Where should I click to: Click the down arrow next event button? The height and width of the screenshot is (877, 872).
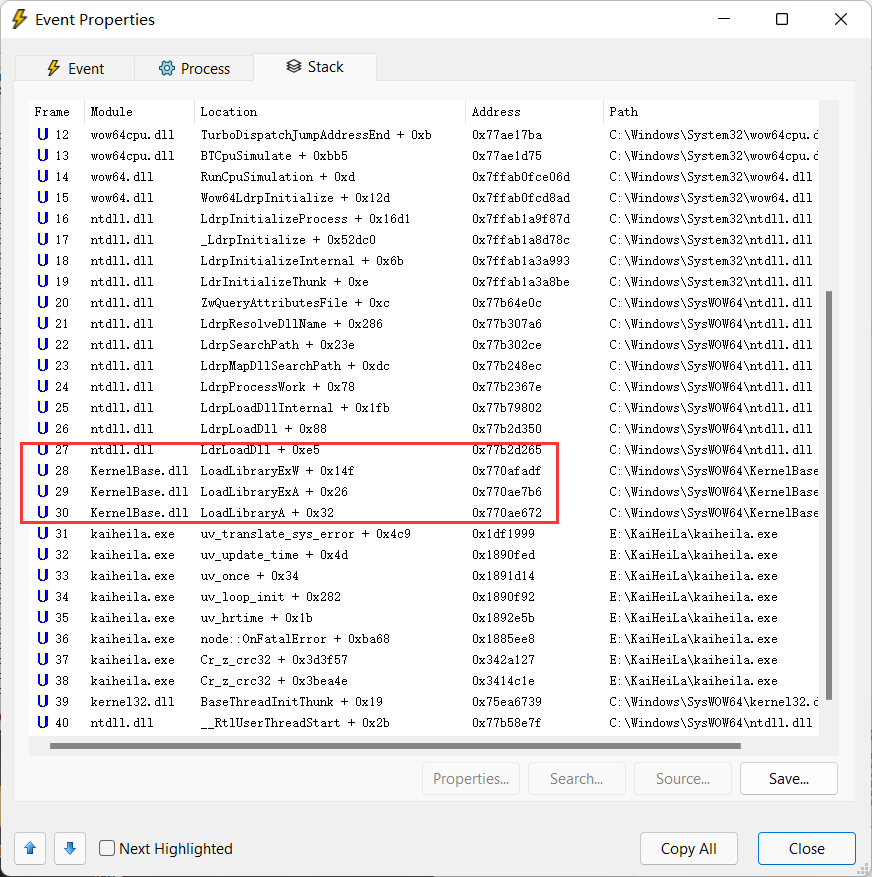pyautogui.click(x=70, y=848)
